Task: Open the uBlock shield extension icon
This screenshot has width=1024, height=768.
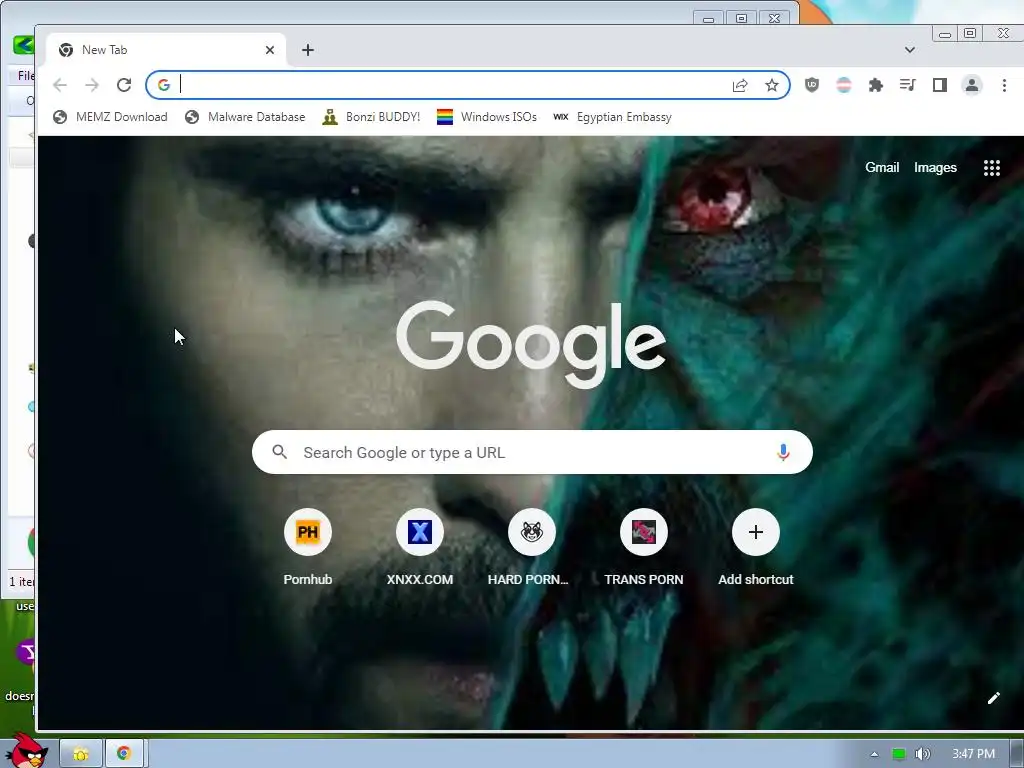Action: pos(812,85)
